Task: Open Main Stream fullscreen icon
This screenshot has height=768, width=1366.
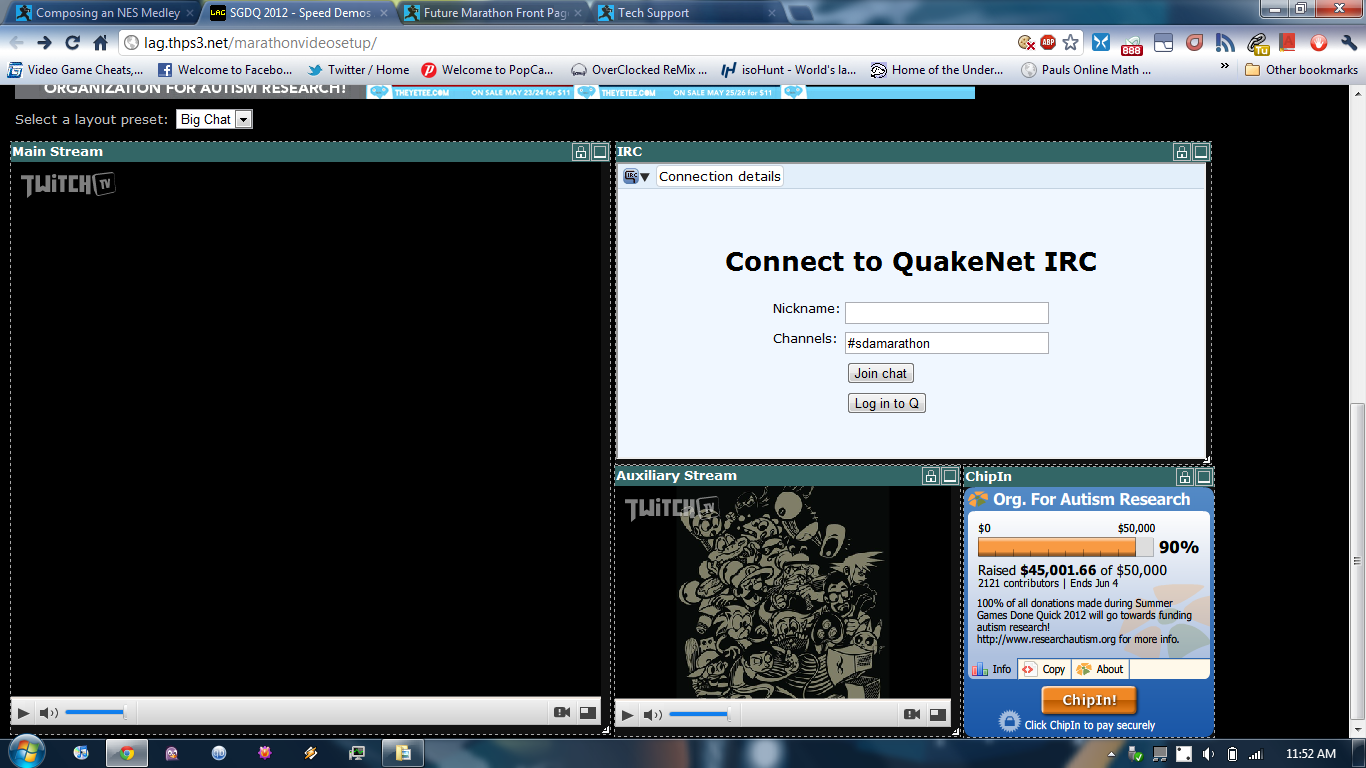Action: 588,713
